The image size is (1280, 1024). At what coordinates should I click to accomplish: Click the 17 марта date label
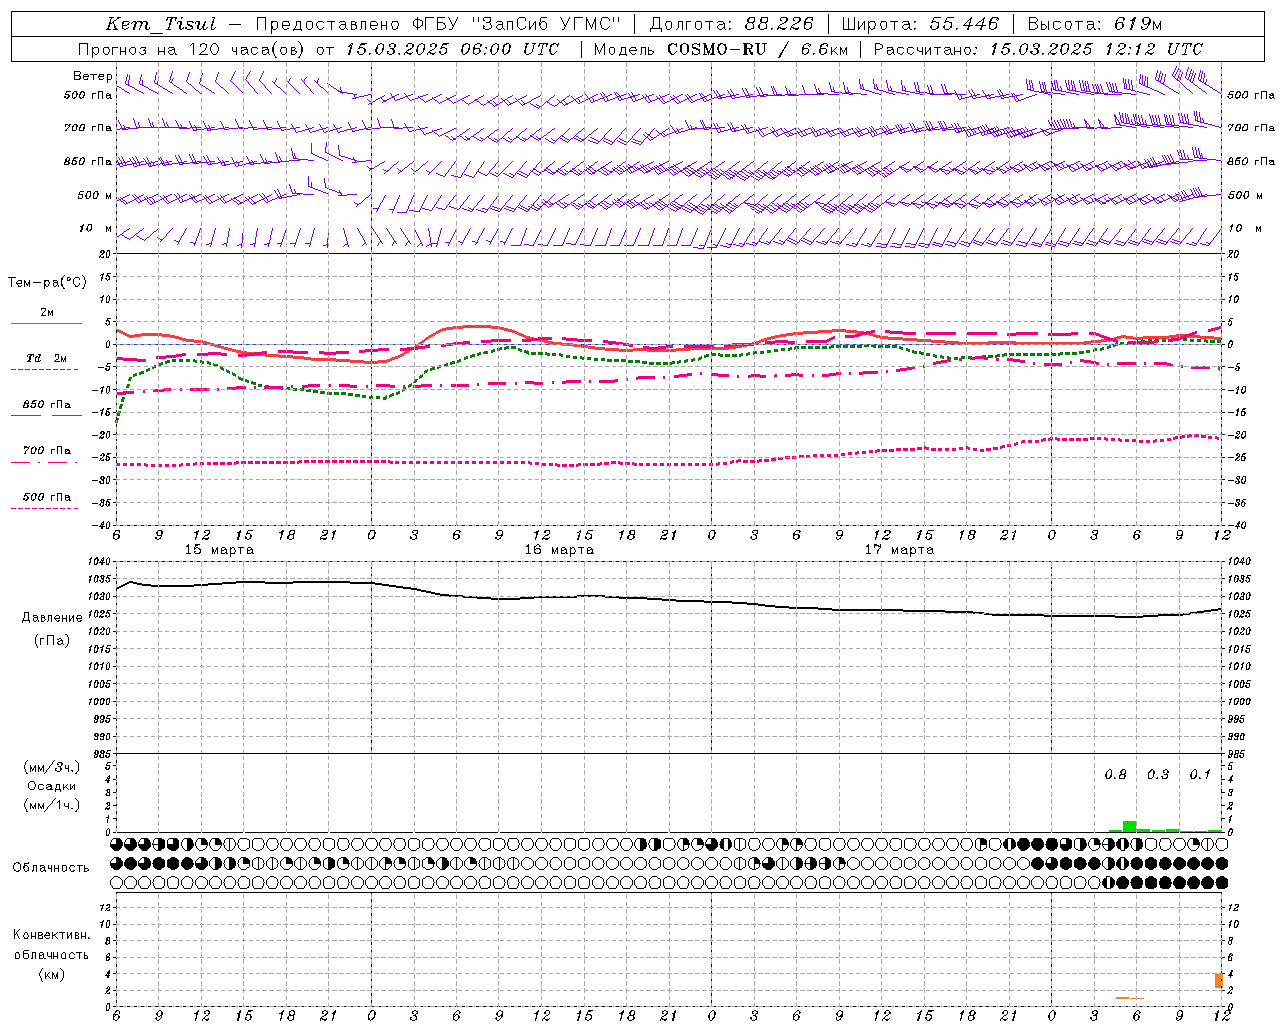[899, 550]
